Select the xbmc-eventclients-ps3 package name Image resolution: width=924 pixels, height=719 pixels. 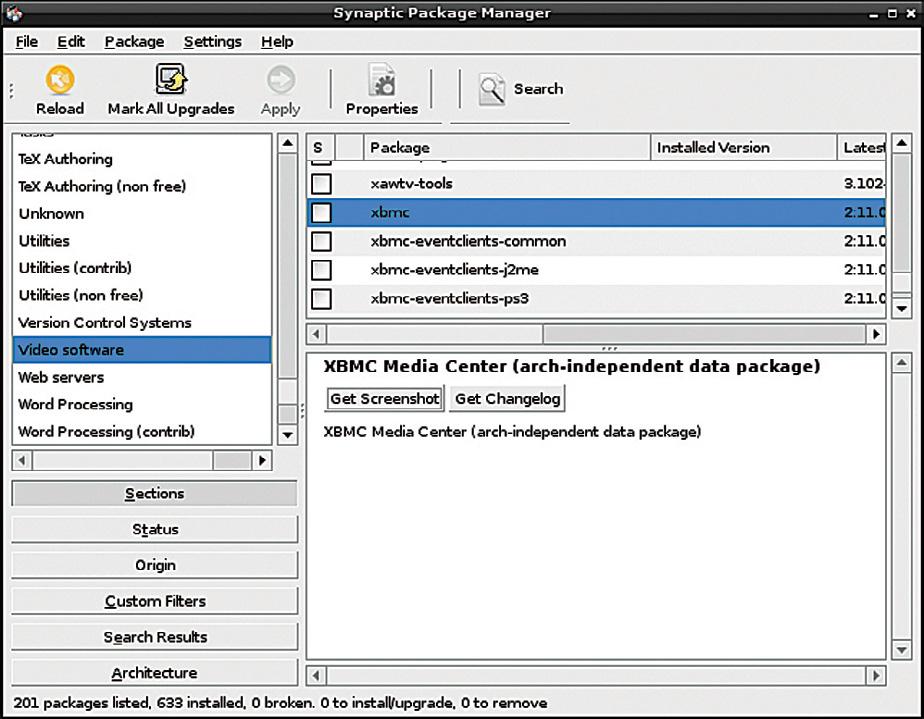[450, 298]
